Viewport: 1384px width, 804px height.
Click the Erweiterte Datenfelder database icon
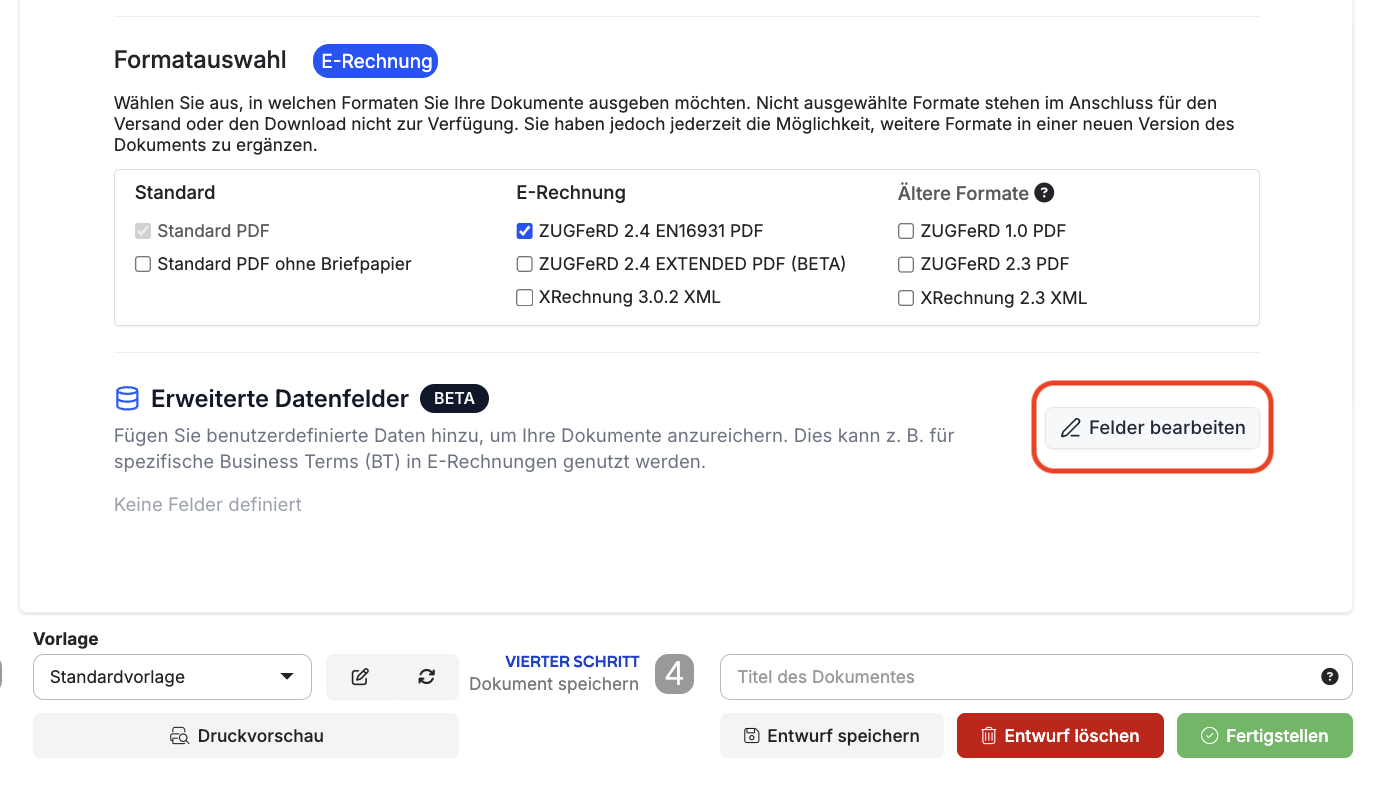pyautogui.click(x=127, y=399)
